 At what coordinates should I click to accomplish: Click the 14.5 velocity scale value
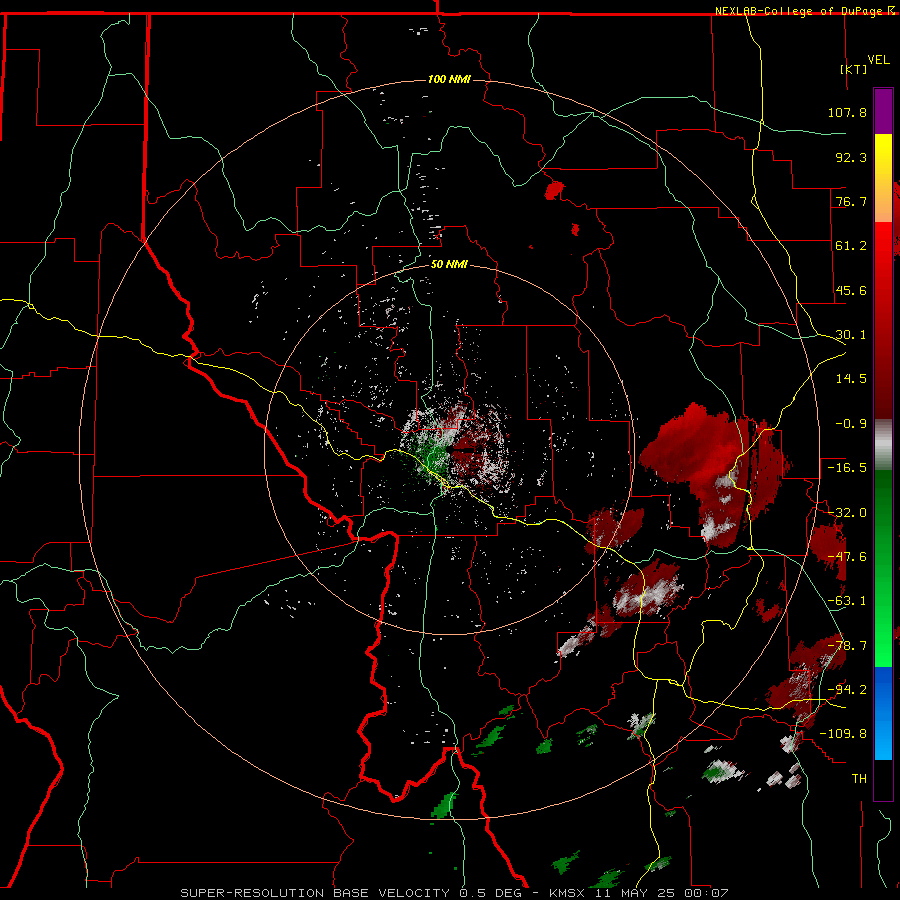851,379
